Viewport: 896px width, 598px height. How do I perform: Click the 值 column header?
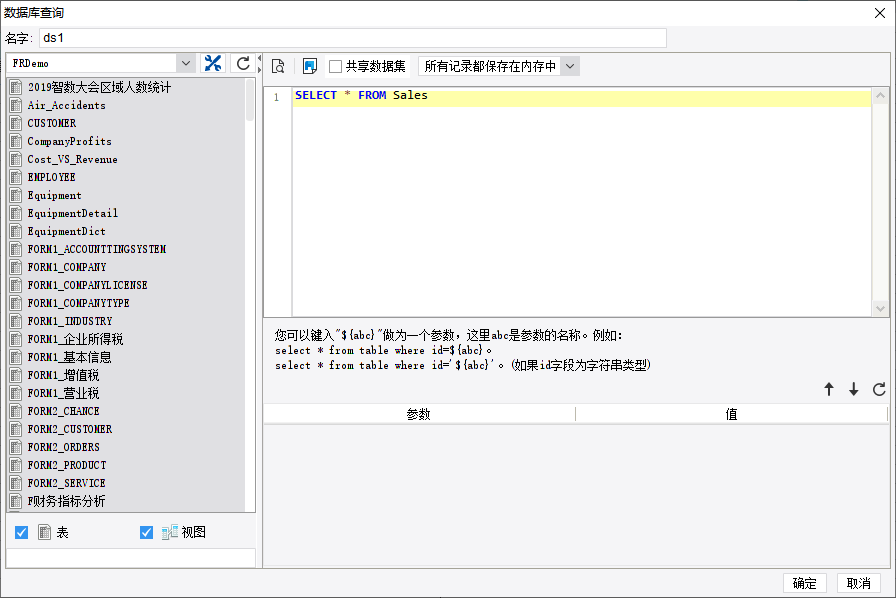coord(731,414)
